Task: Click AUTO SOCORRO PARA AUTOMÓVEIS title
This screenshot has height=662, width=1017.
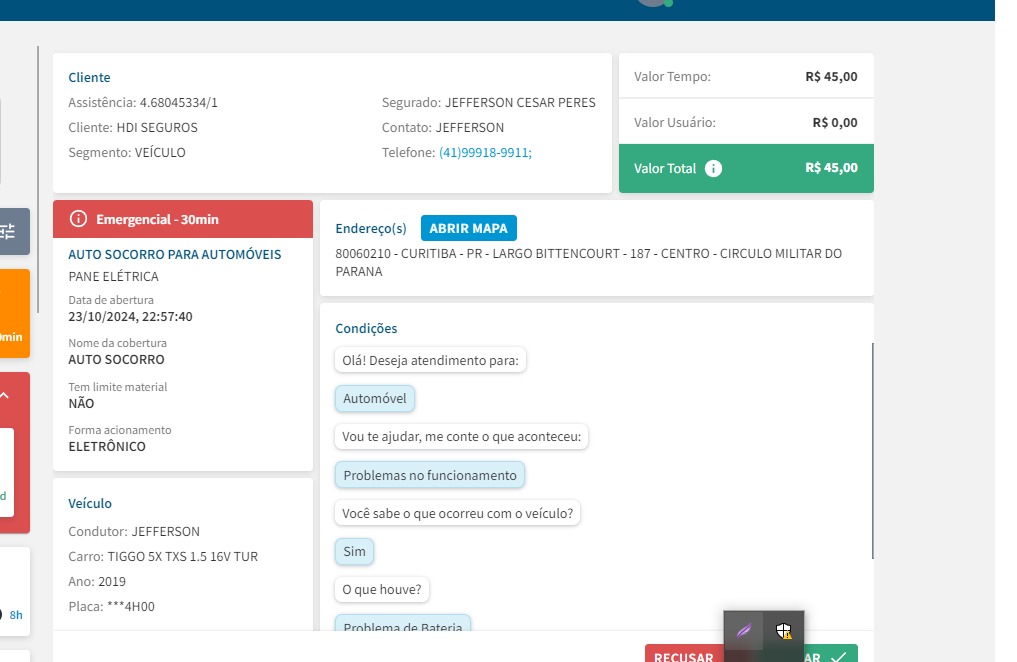Action: 174,254
